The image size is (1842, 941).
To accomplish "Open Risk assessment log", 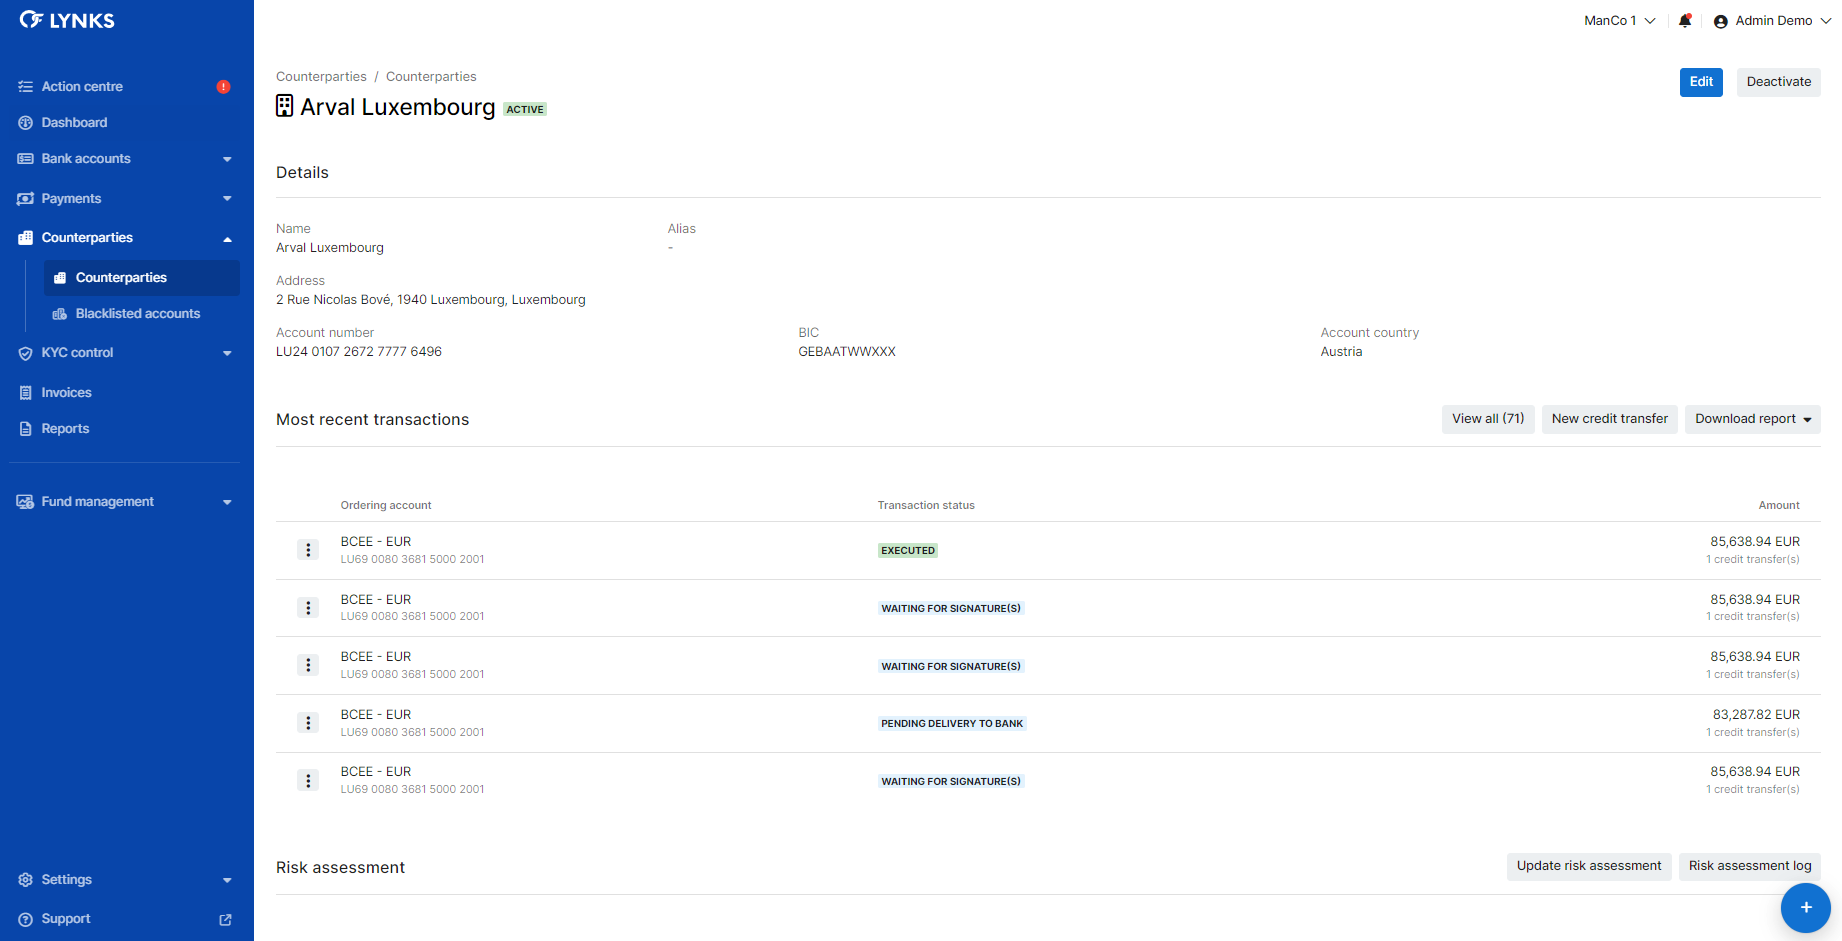I will click(1750, 866).
